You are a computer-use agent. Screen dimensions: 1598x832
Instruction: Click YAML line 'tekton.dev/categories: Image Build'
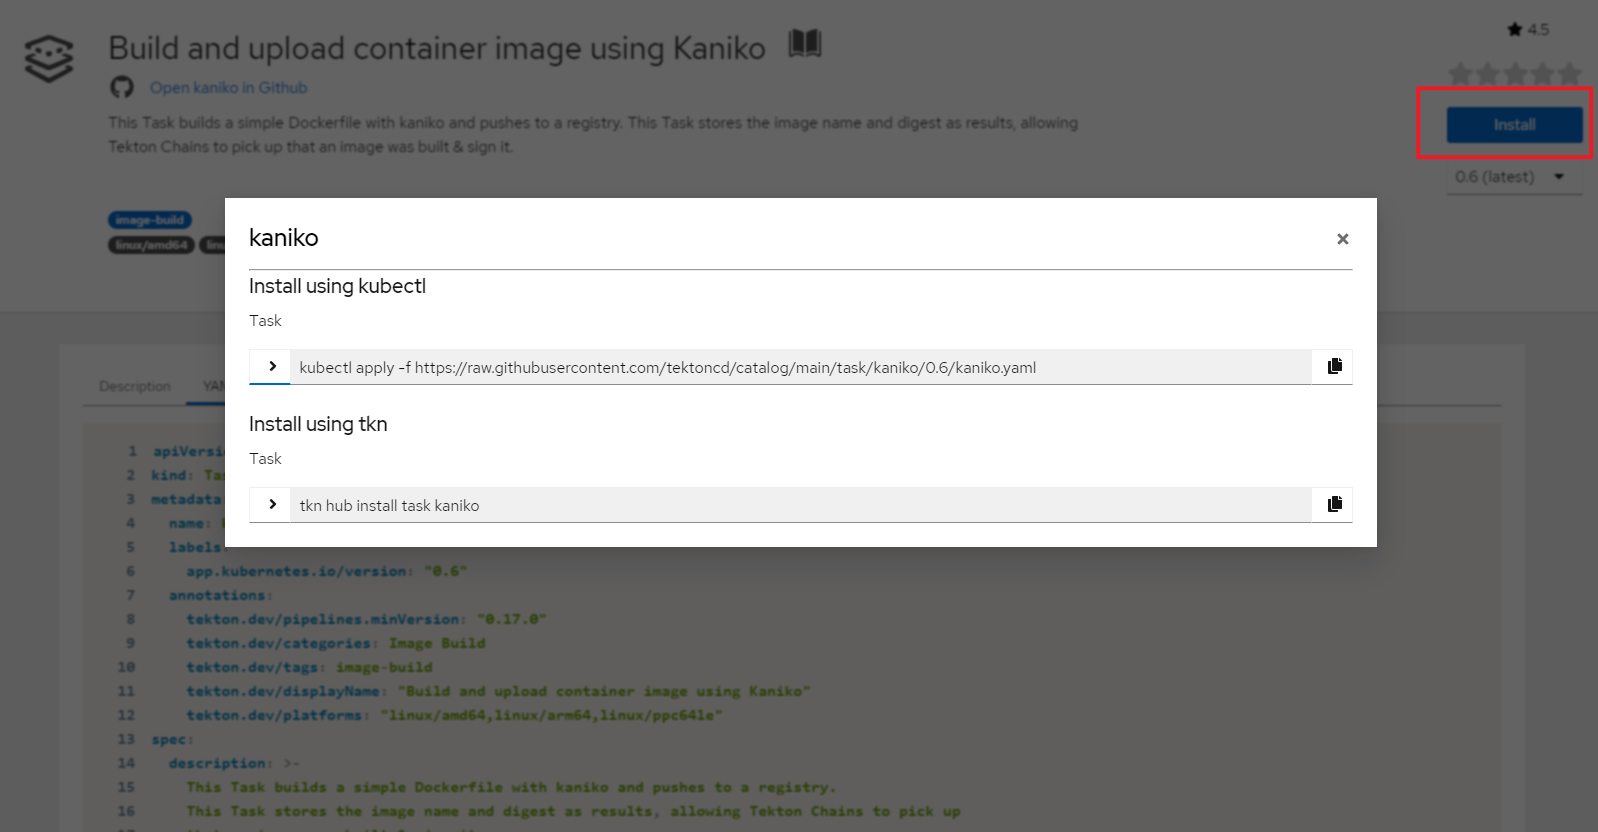(x=335, y=643)
